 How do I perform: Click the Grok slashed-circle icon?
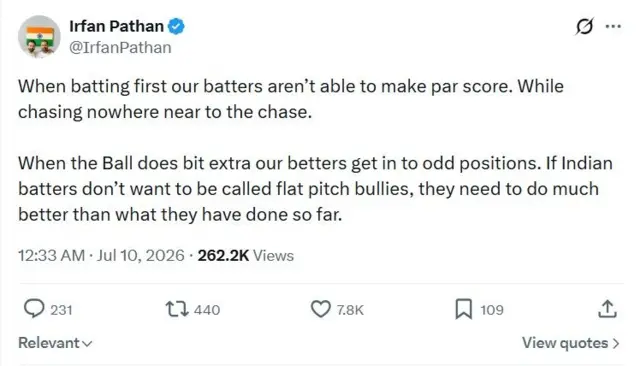pyautogui.click(x=584, y=27)
